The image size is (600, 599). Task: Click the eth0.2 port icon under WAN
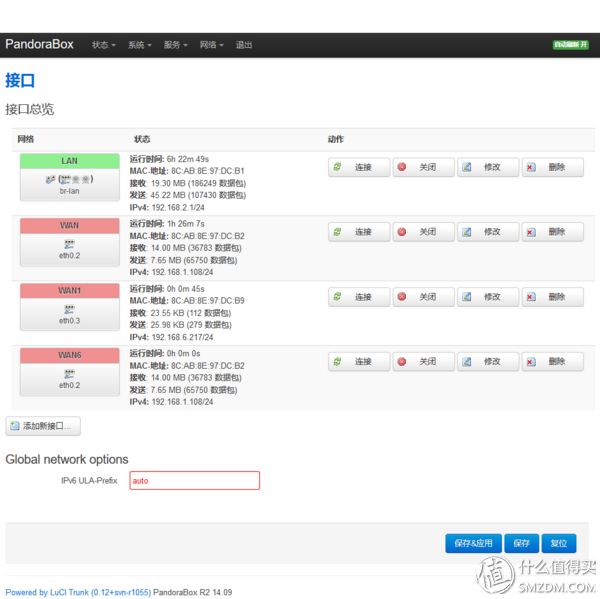pyautogui.click(x=69, y=244)
